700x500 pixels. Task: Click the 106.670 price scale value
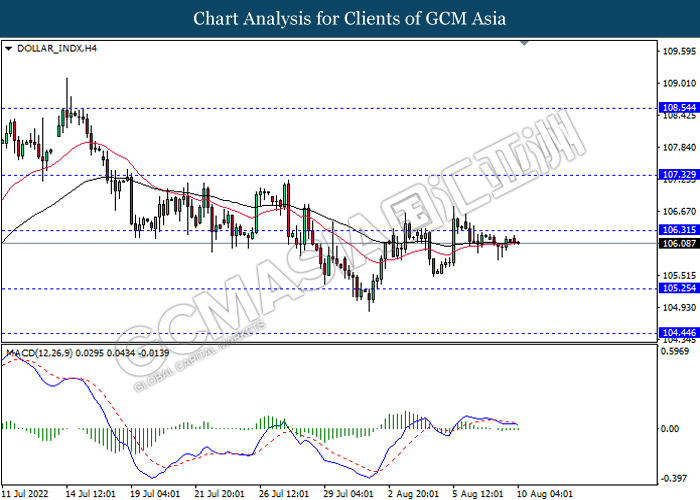point(679,212)
